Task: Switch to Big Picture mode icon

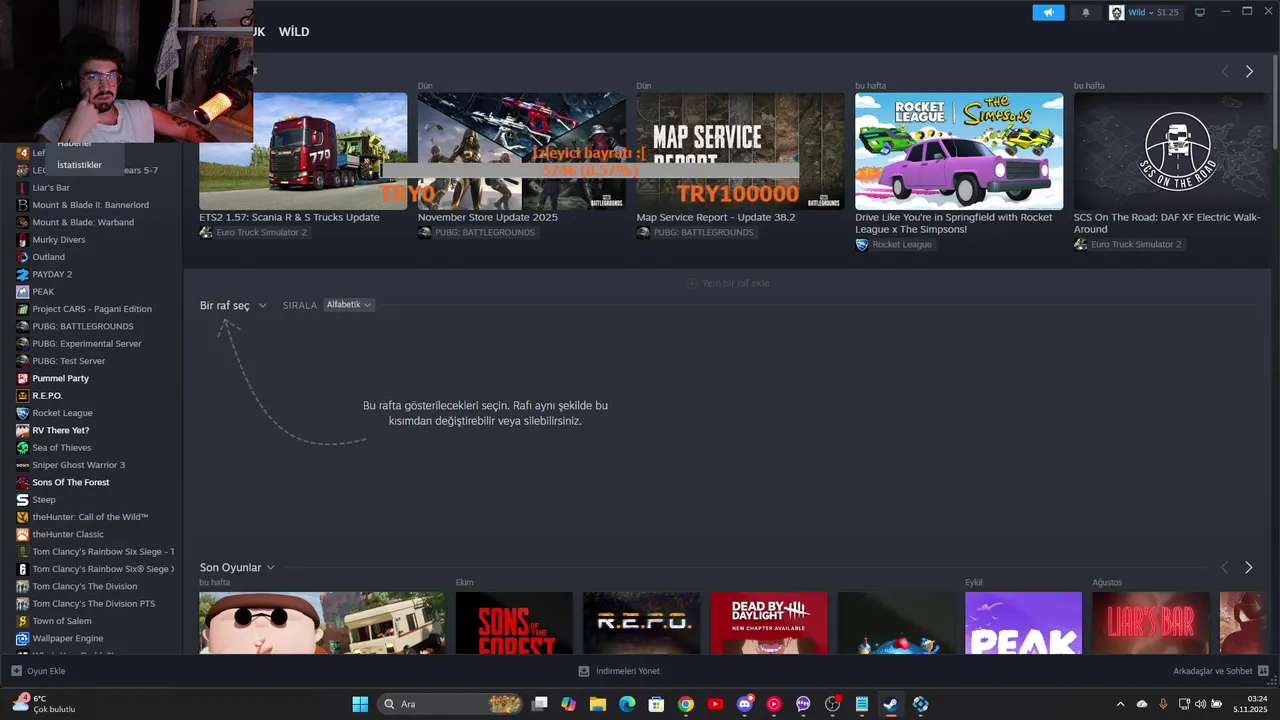Action: (x=1199, y=12)
